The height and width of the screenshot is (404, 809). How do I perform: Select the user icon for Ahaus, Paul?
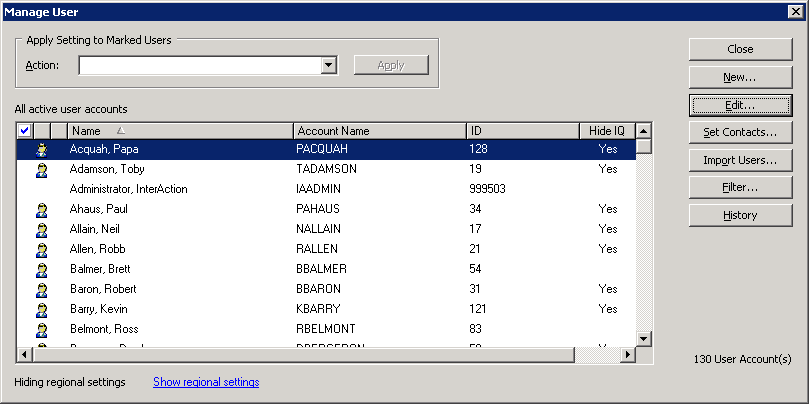pyautogui.click(x=42, y=209)
